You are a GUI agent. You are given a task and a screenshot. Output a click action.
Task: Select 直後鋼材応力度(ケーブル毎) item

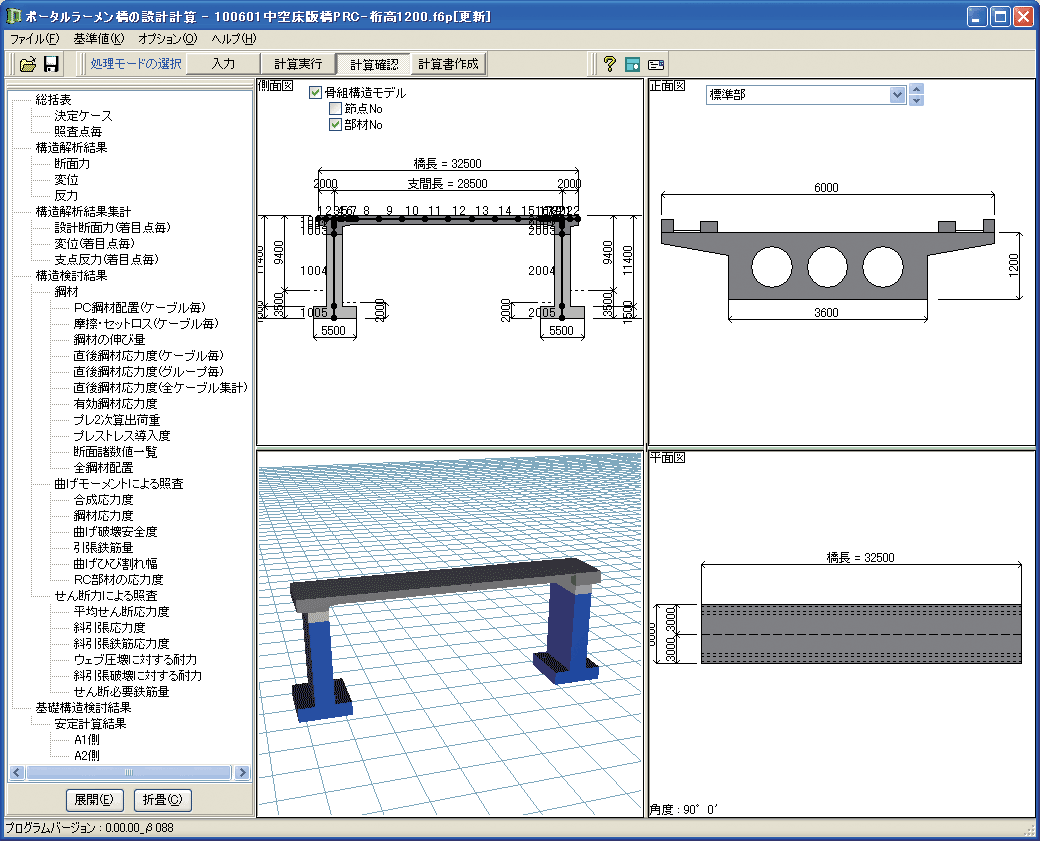[149, 356]
